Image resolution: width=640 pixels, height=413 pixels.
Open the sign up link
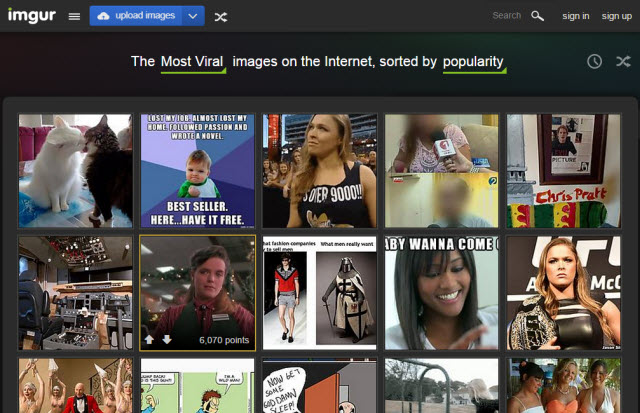coord(617,16)
